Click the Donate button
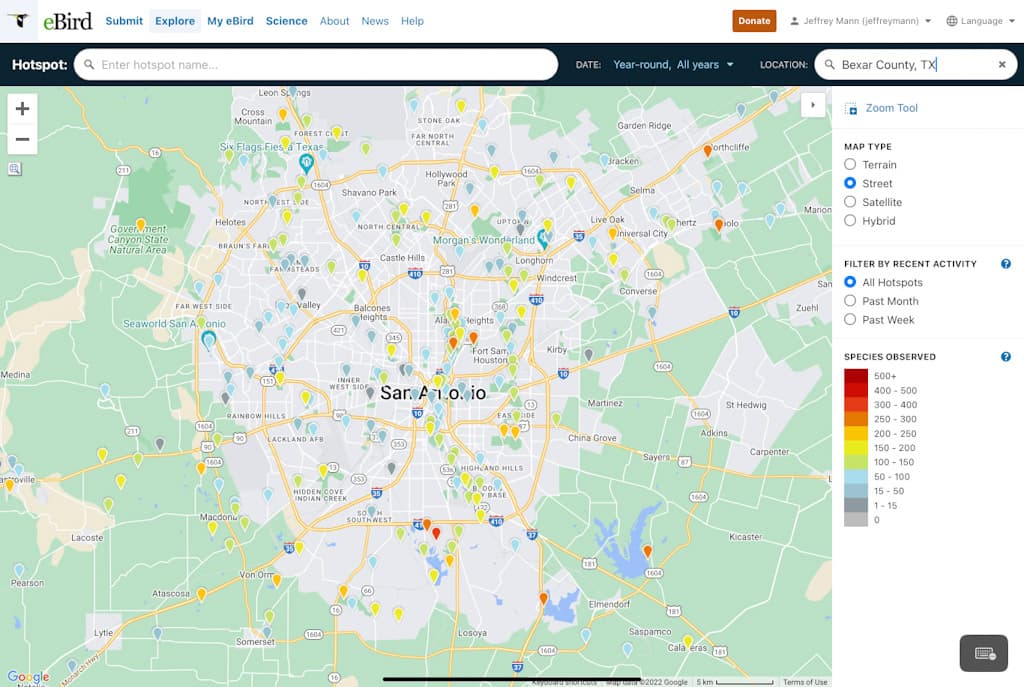Image resolution: width=1024 pixels, height=687 pixels. pyautogui.click(x=754, y=21)
